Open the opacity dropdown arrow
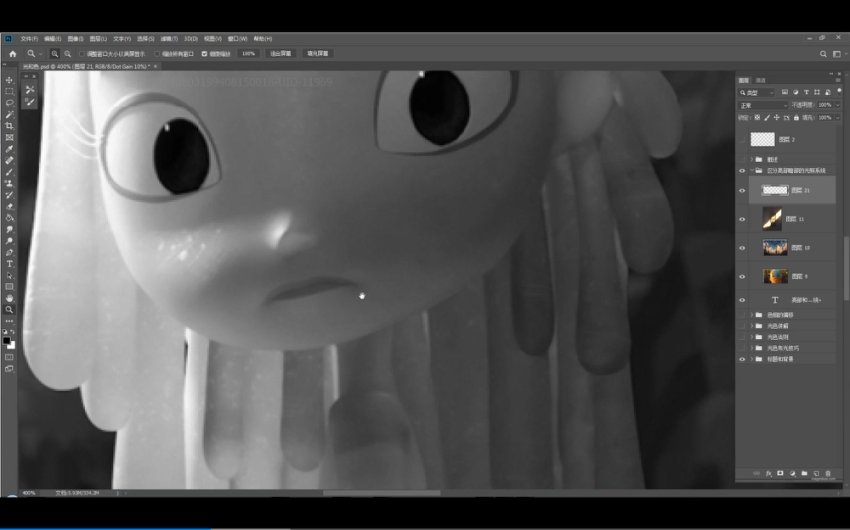The height and width of the screenshot is (530, 850). point(838,105)
